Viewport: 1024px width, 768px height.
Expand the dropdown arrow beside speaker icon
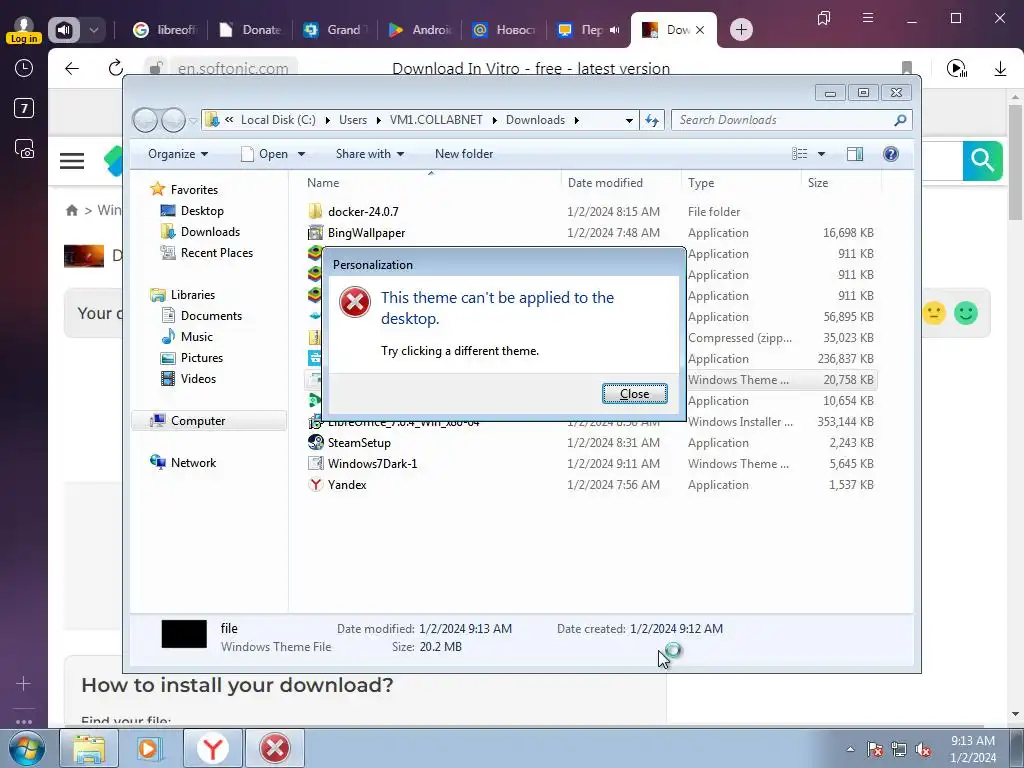[x=94, y=30]
